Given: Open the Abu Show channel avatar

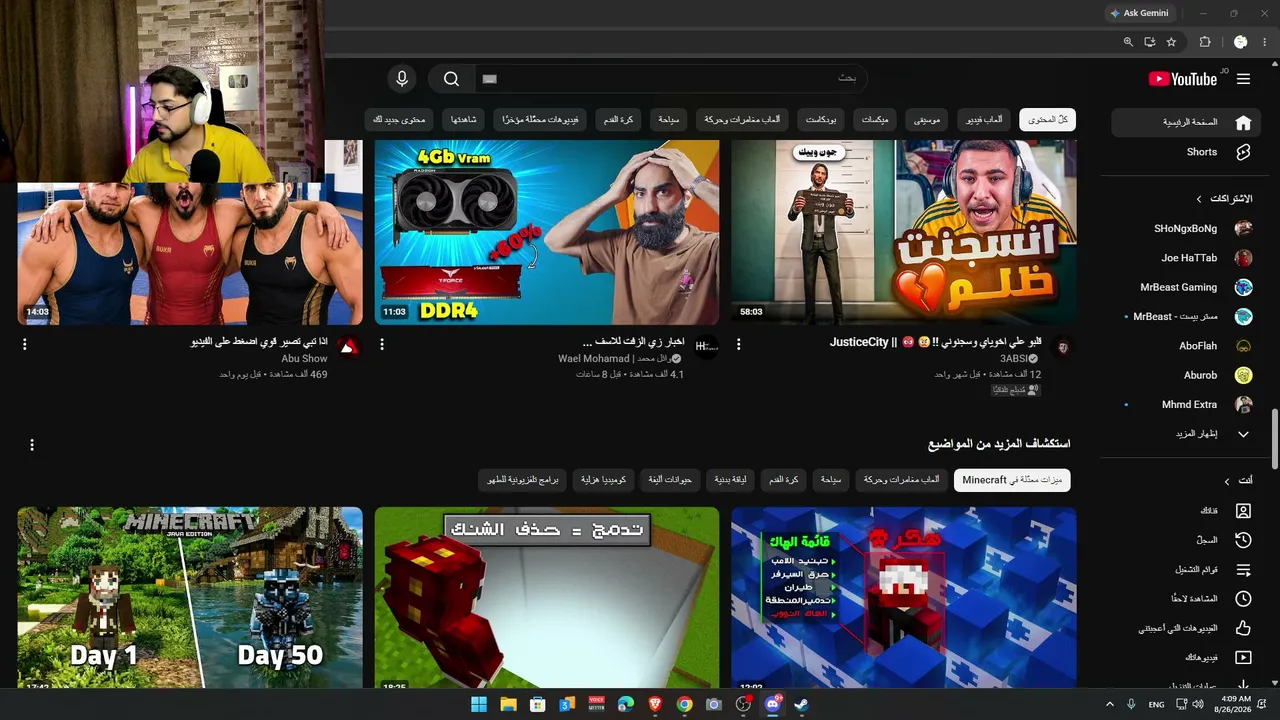Looking at the screenshot, I should pyautogui.click(x=348, y=347).
